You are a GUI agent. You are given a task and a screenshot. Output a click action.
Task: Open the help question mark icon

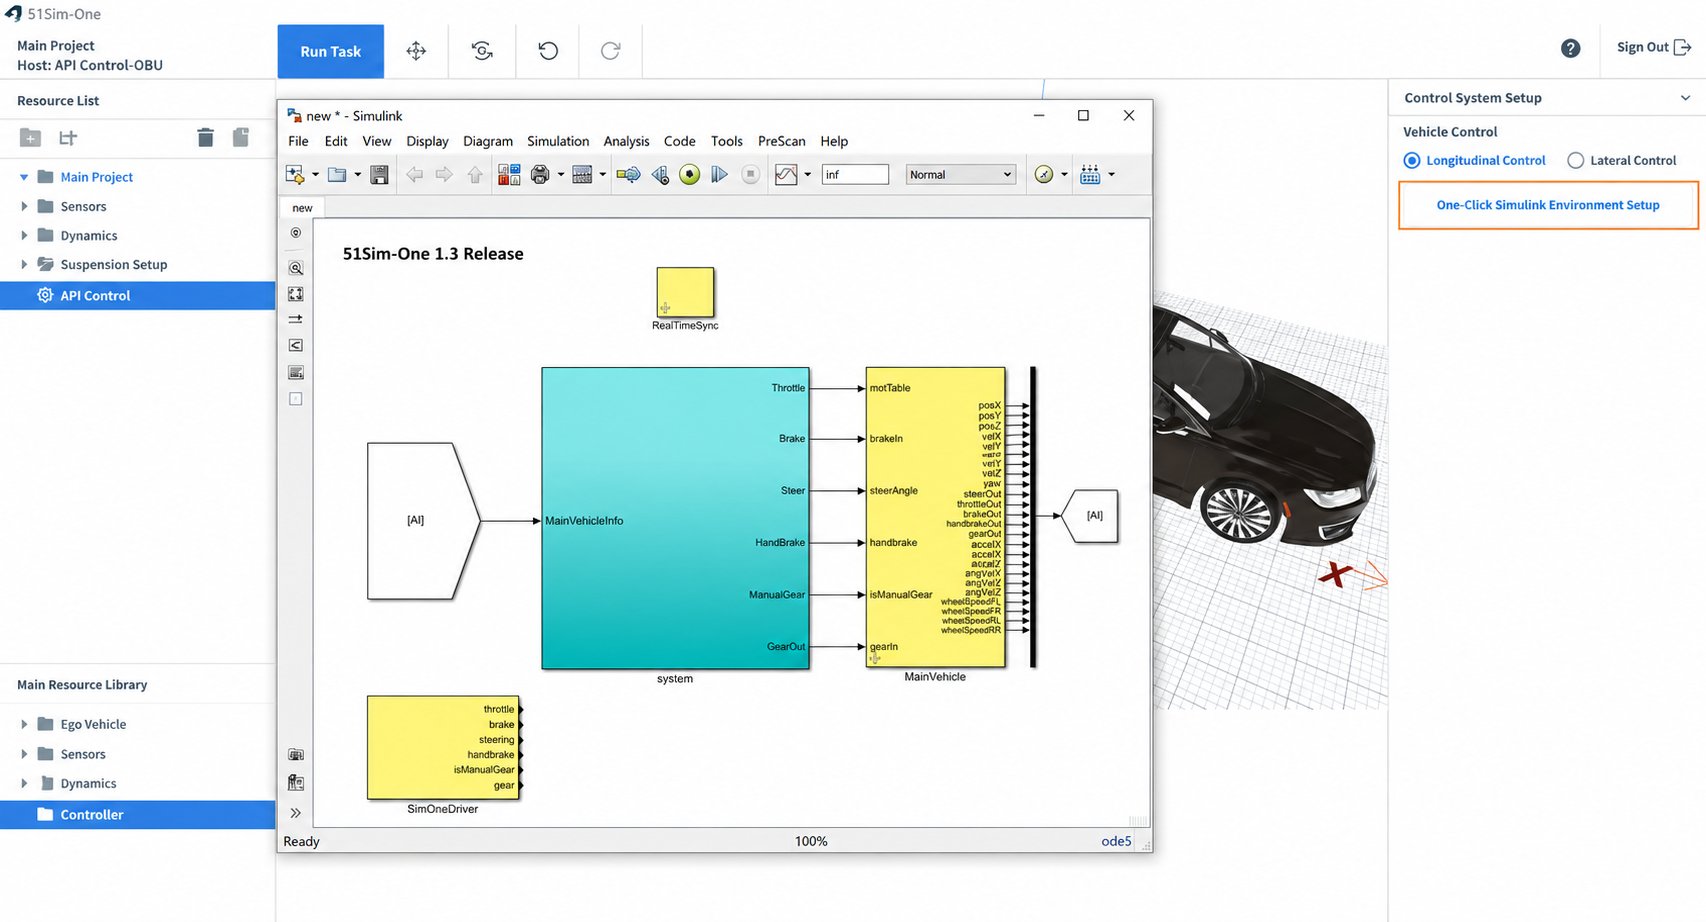(x=1570, y=48)
